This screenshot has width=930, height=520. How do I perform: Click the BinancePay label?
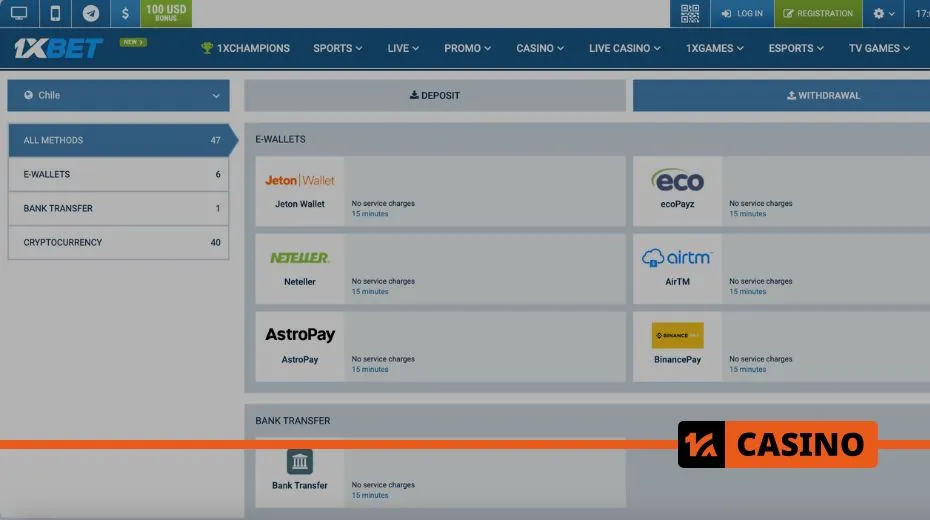677,359
